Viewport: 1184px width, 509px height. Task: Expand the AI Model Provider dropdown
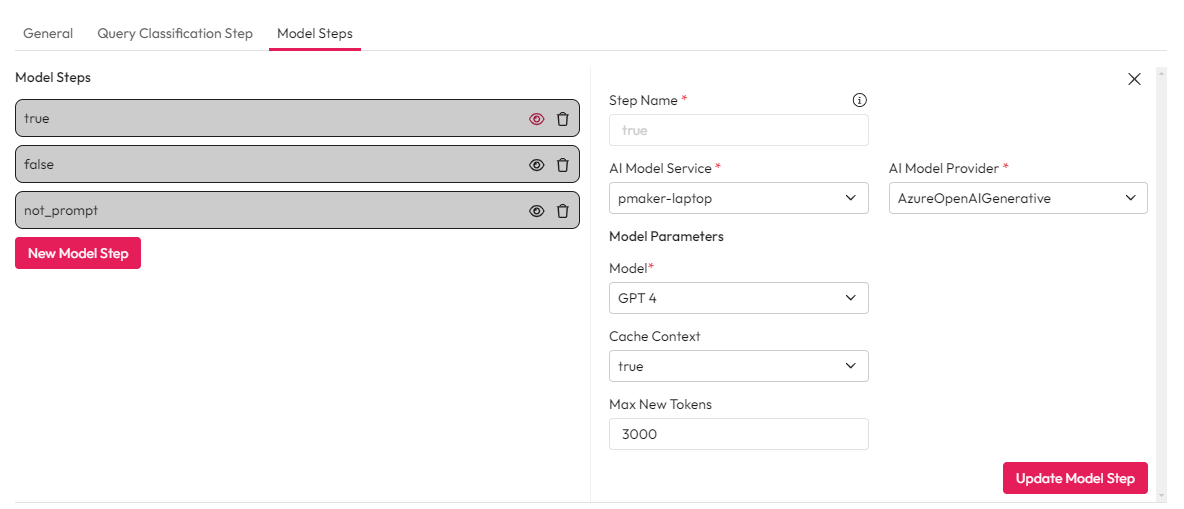tap(1017, 198)
